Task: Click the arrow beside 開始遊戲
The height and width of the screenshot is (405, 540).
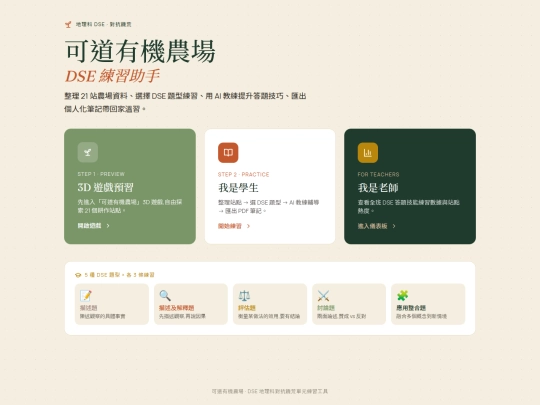Action: pos(108,226)
